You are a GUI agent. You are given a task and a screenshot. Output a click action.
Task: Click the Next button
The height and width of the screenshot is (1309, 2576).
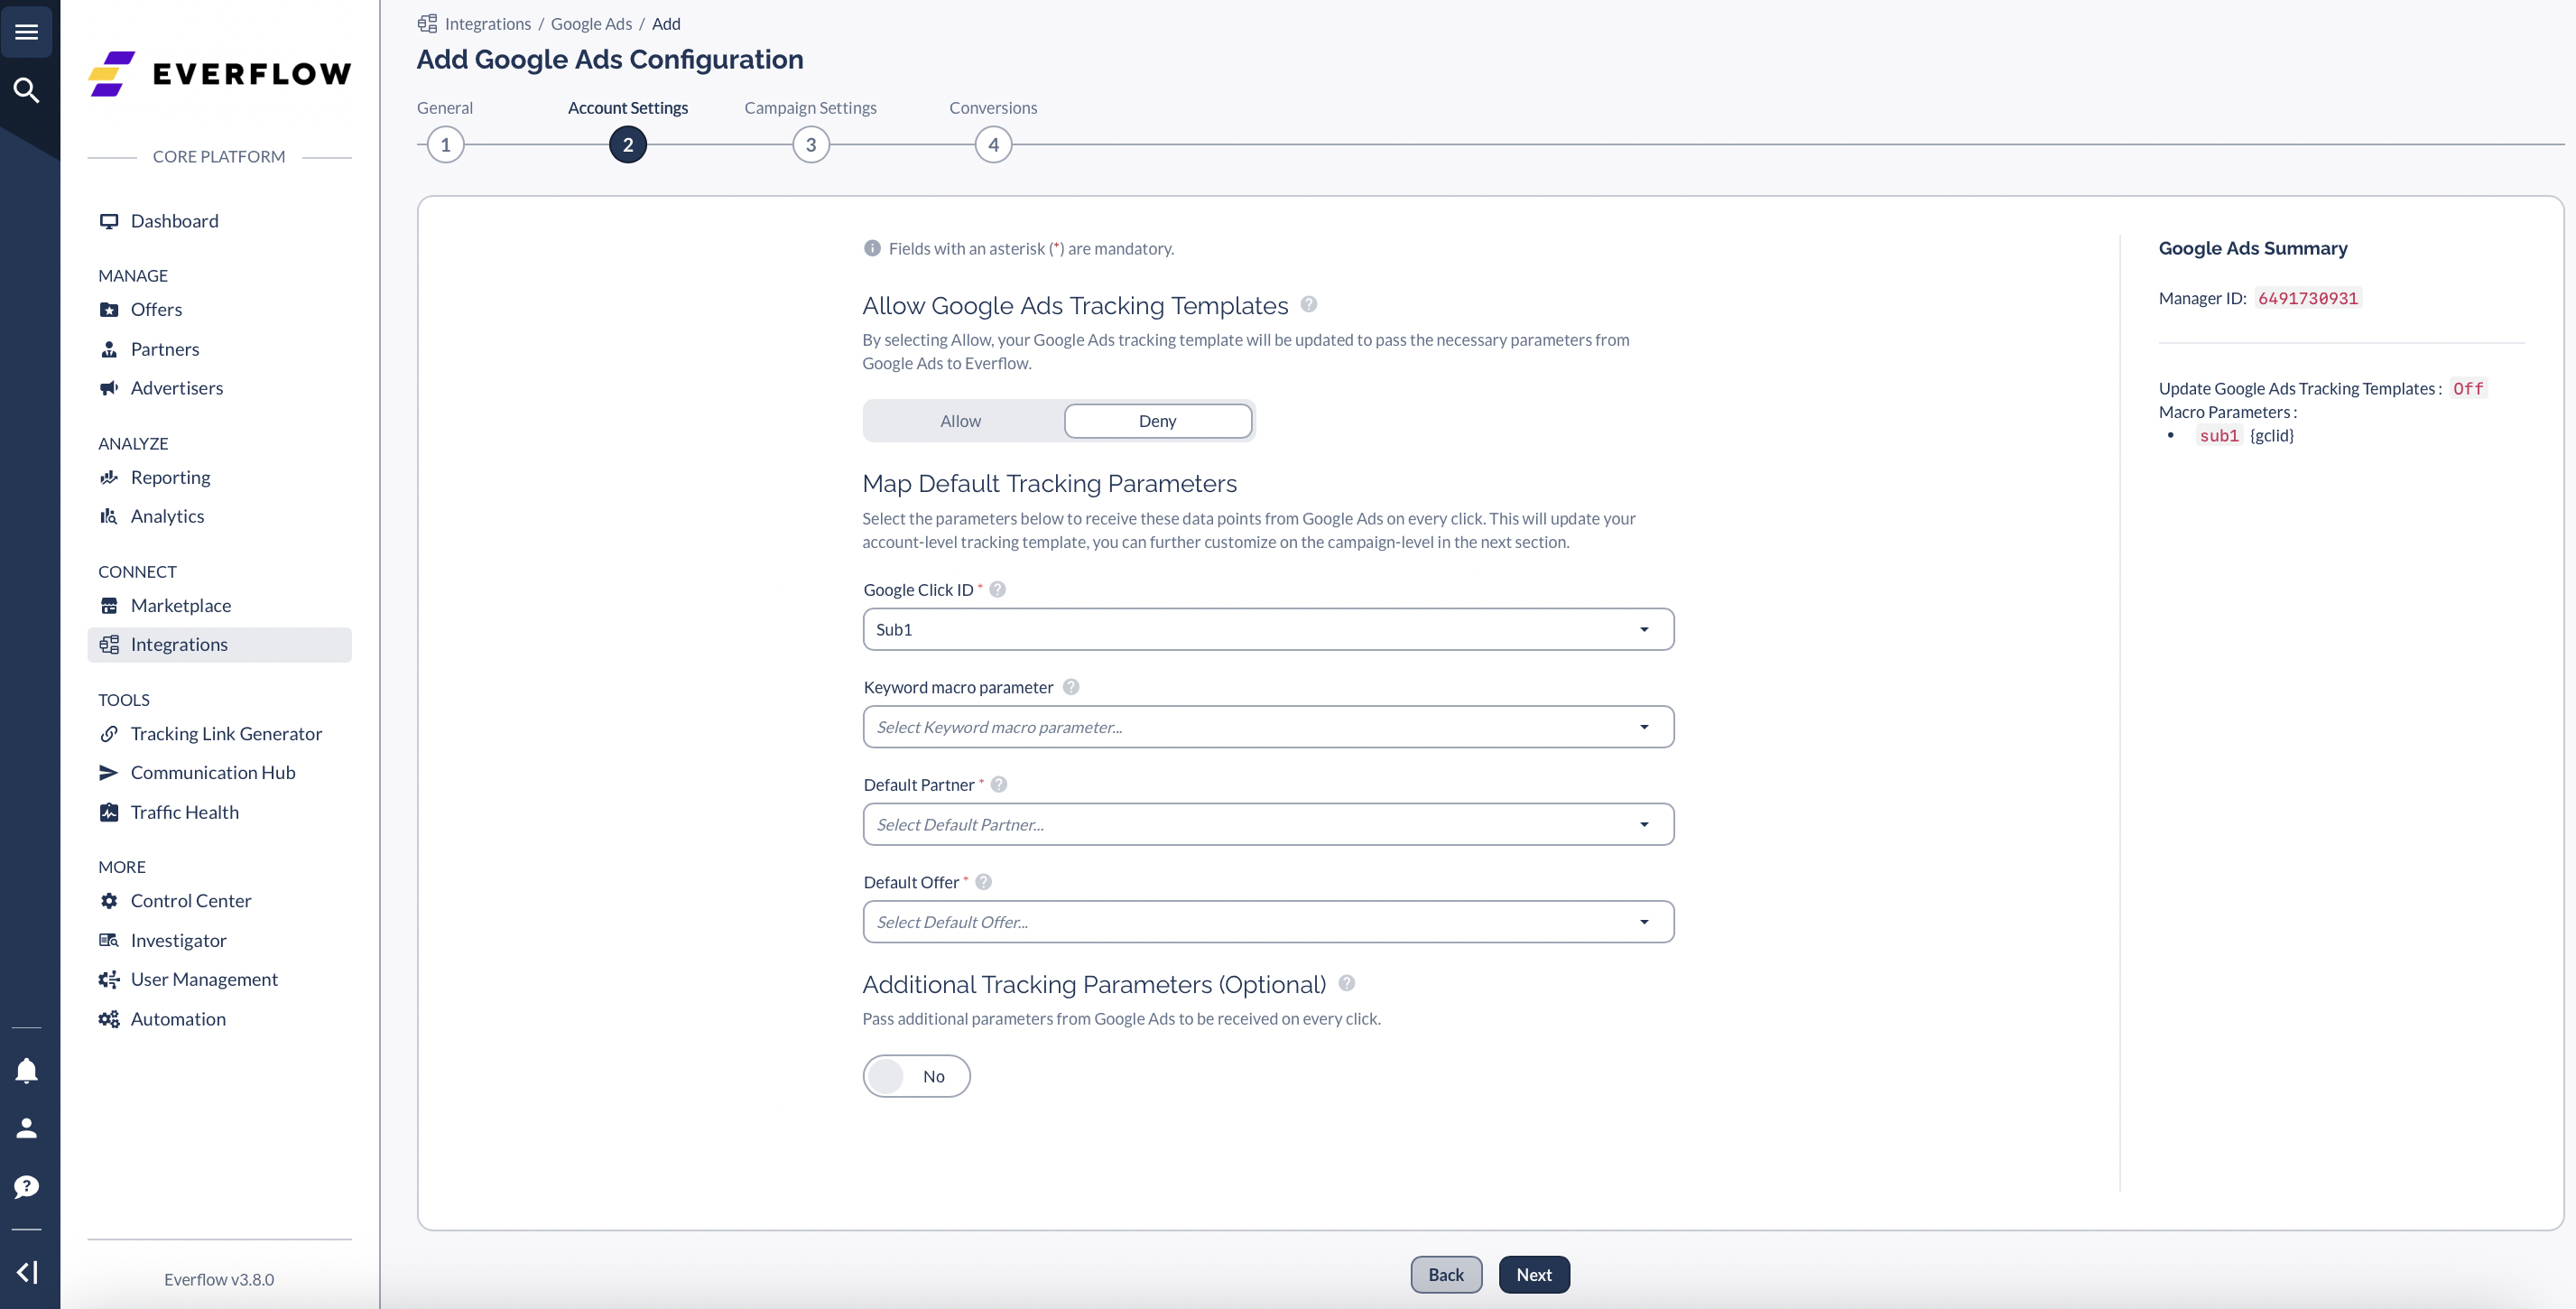point(1534,1274)
